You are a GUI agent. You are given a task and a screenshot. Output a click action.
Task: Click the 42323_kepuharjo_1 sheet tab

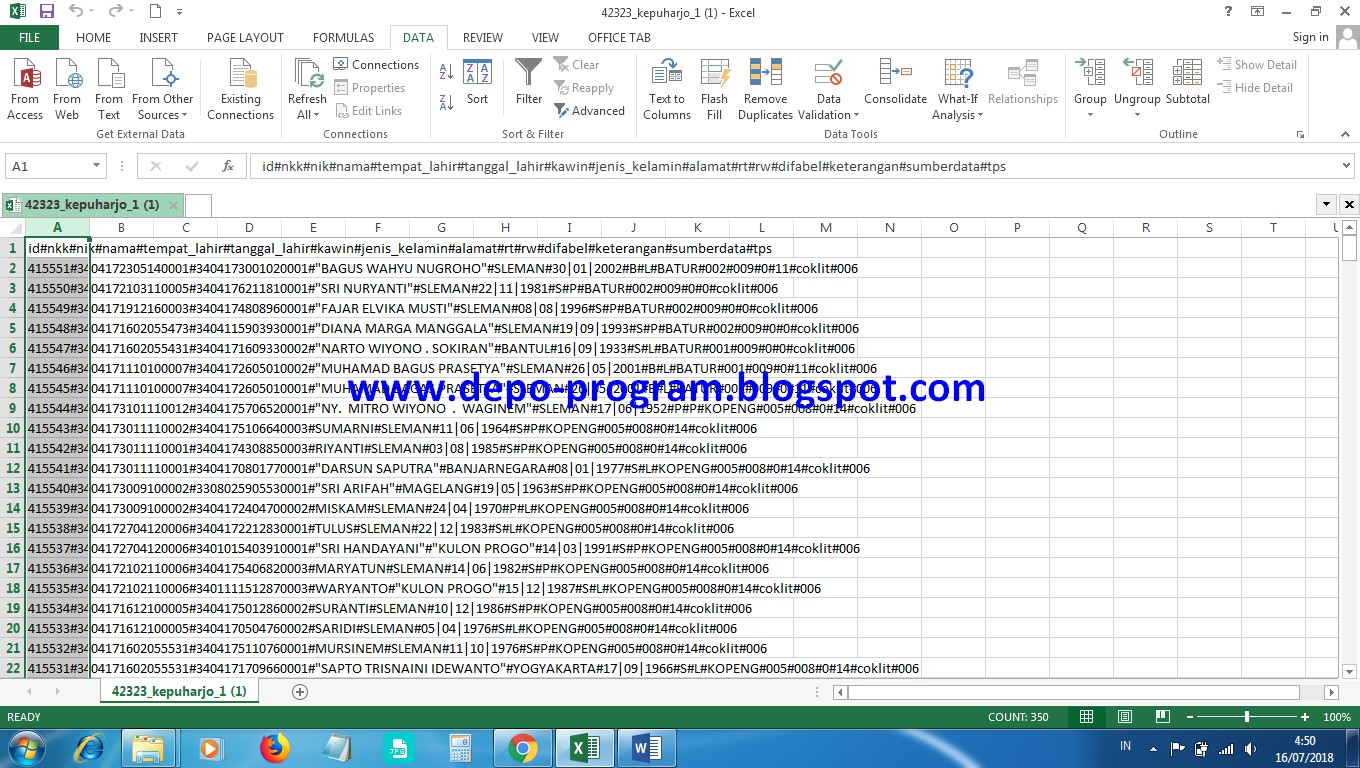click(179, 690)
